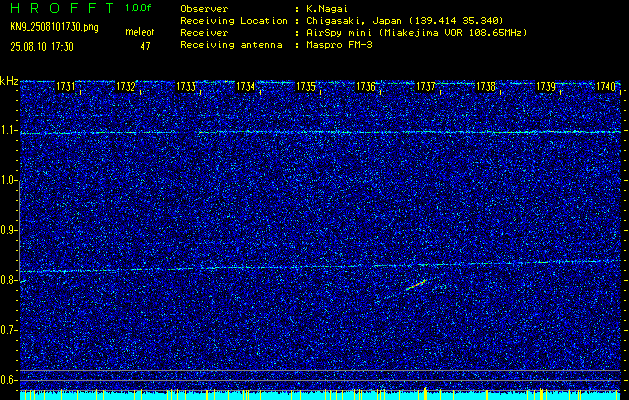Screen dimensions: 629x400
Task: Select the observer name K.Nagai
Action: pos(327,8)
